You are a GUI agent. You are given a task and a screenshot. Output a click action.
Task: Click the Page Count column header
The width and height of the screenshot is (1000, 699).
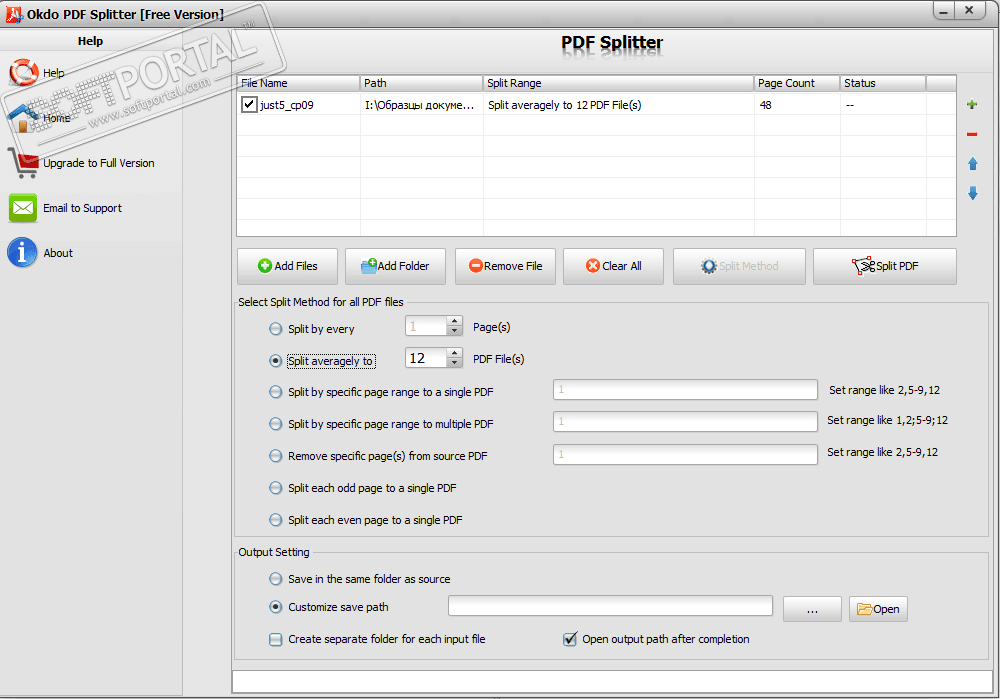pos(797,83)
